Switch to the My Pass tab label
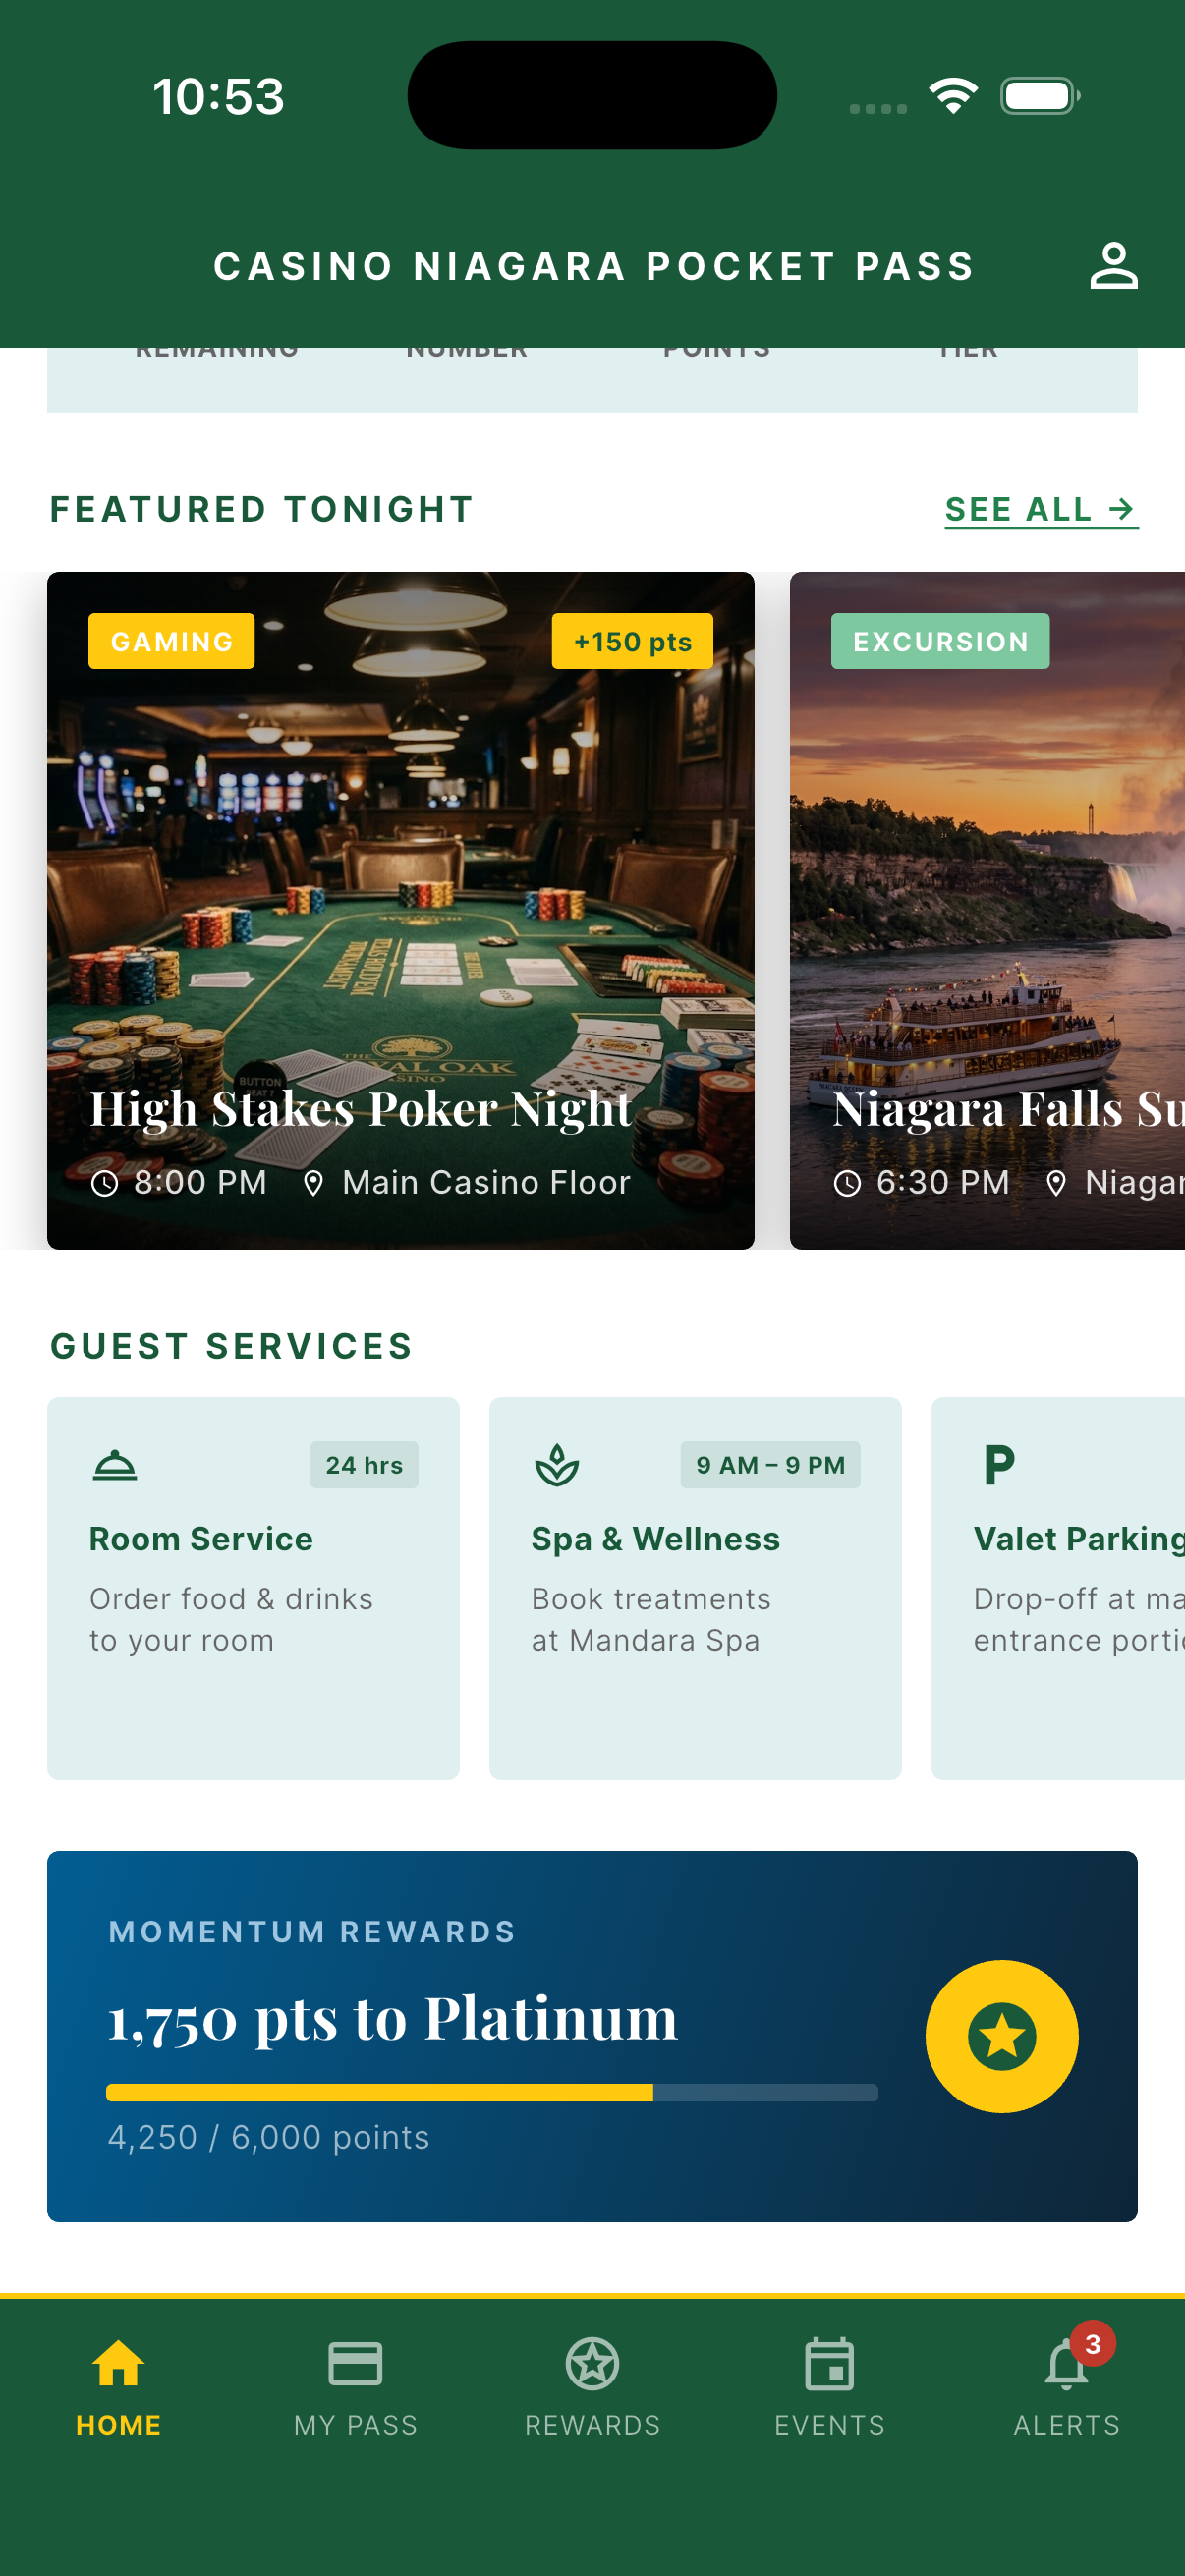 [355, 2425]
